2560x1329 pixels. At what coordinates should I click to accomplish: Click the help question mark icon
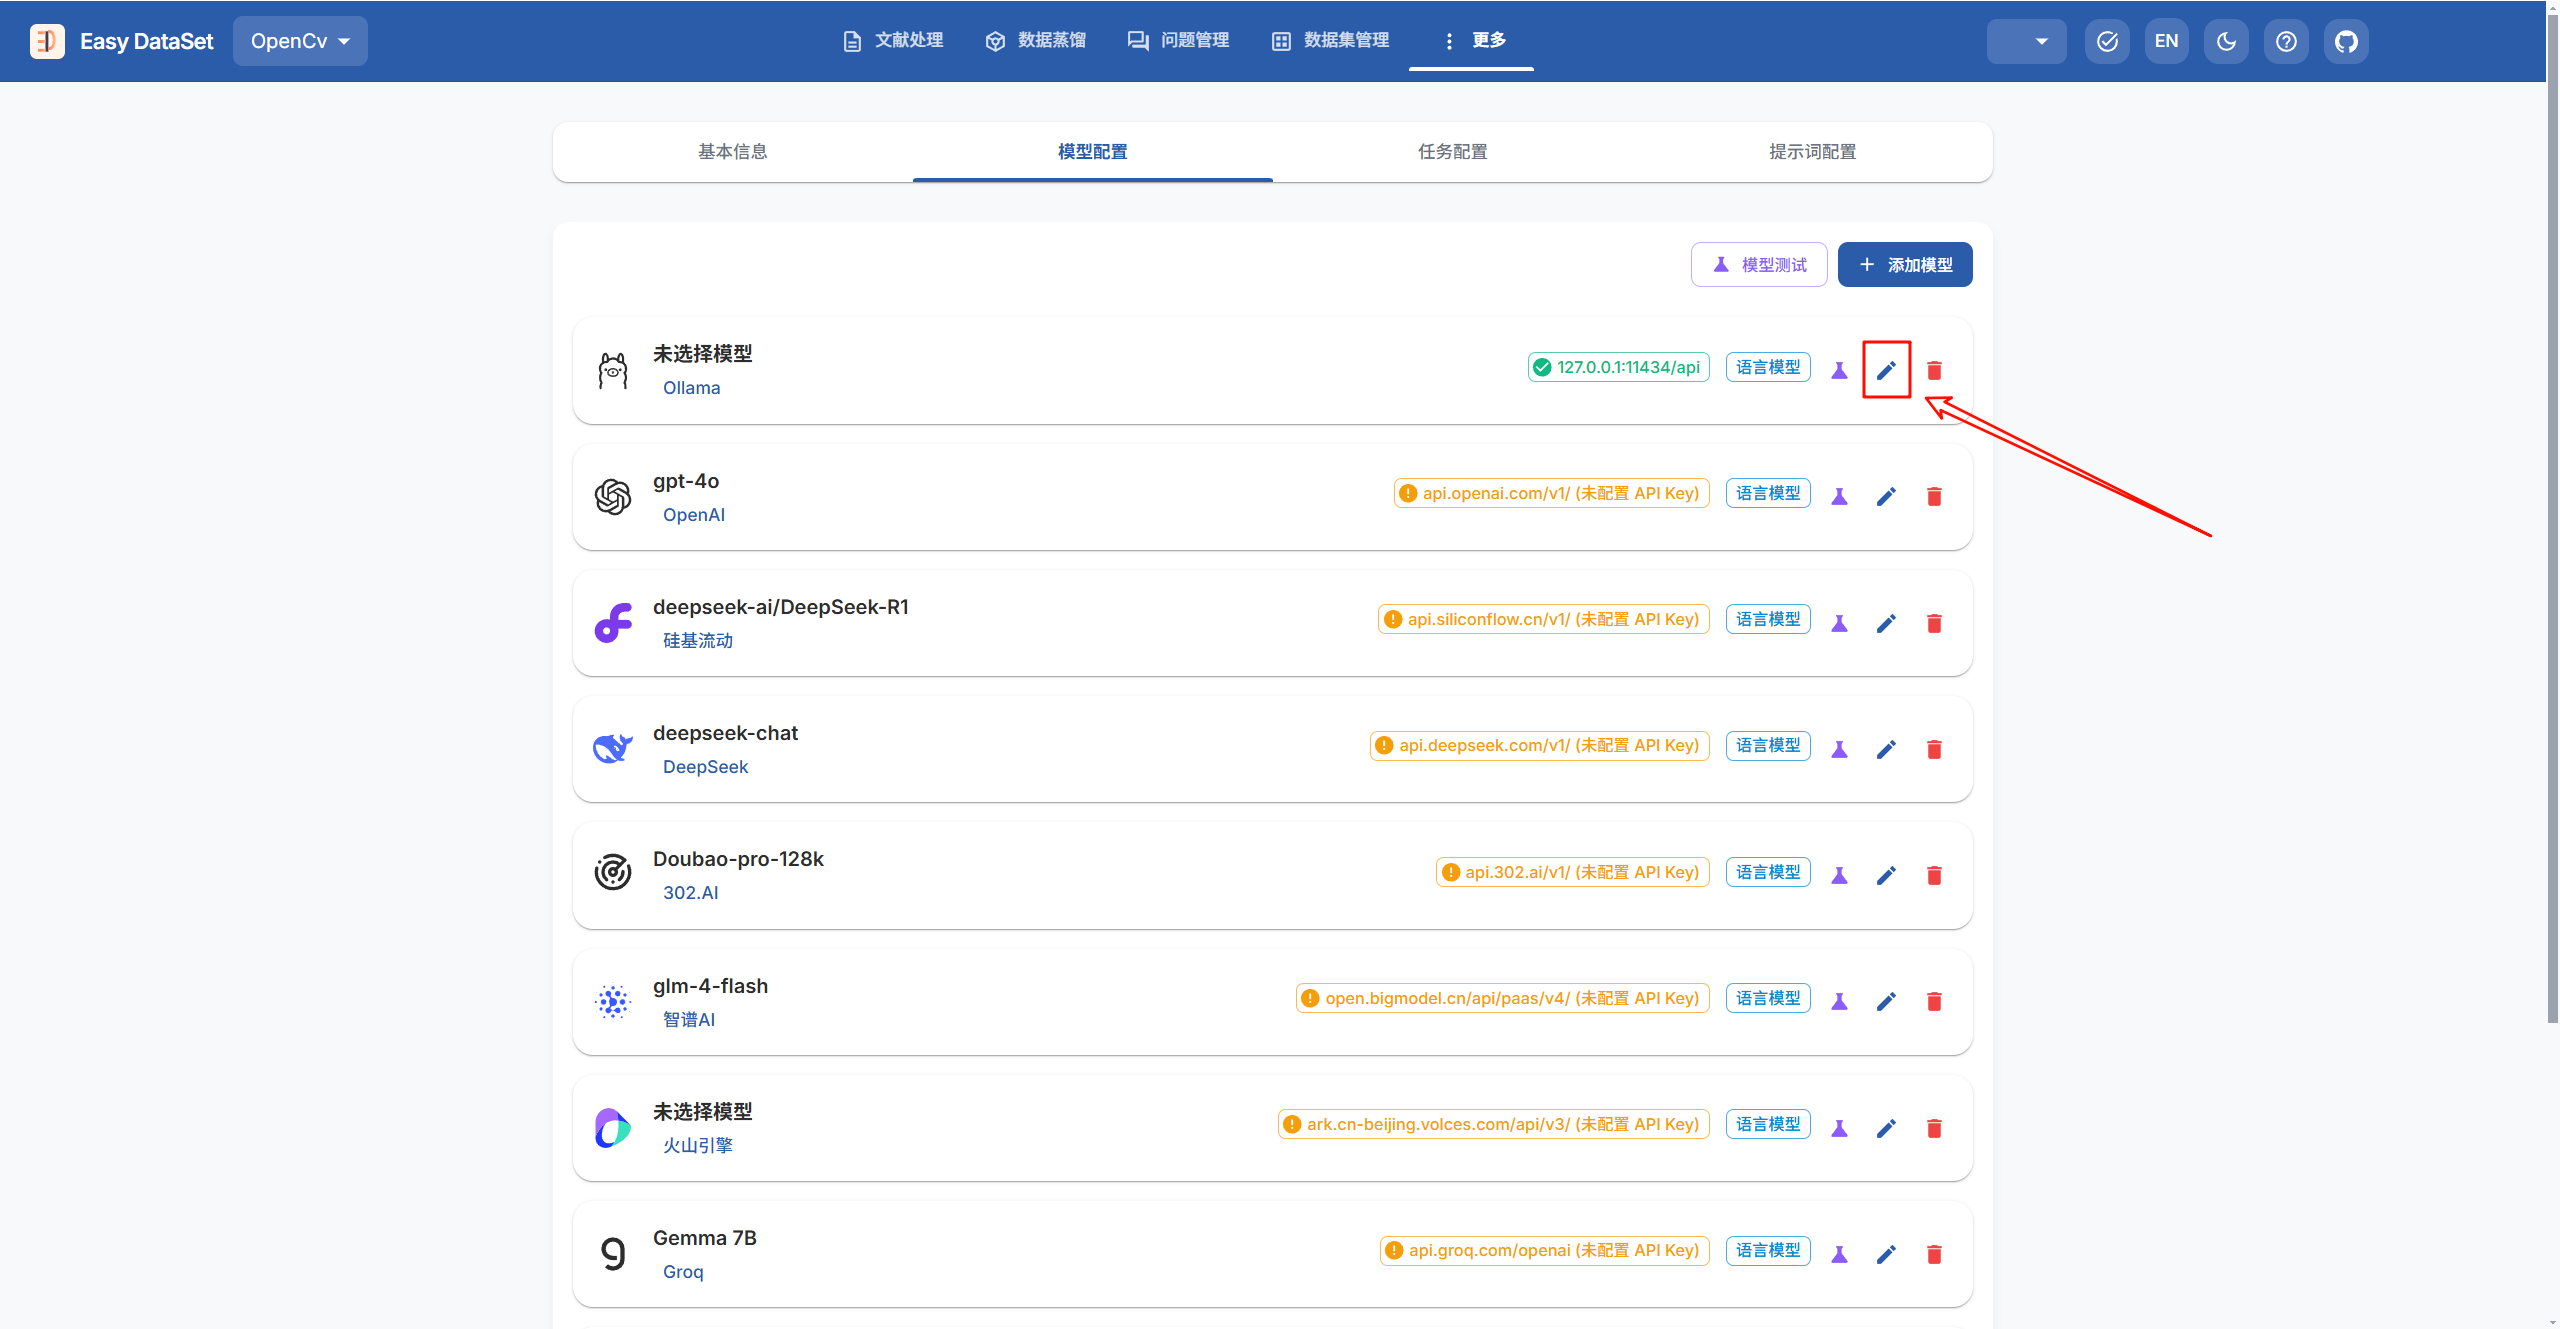coord(2286,41)
